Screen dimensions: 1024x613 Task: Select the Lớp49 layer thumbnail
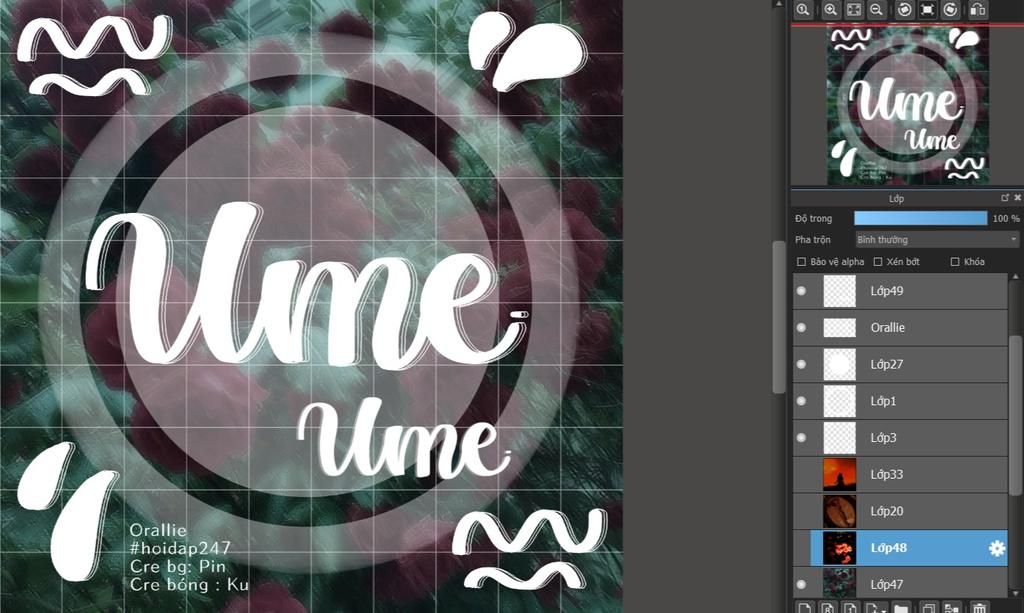coord(839,291)
